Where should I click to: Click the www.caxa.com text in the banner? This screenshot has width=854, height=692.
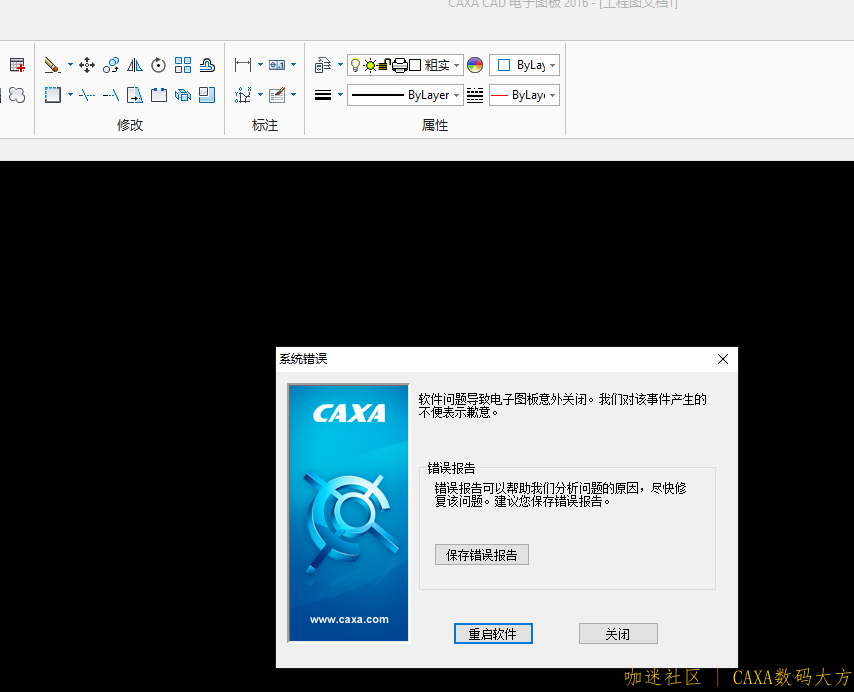(x=349, y=620)
